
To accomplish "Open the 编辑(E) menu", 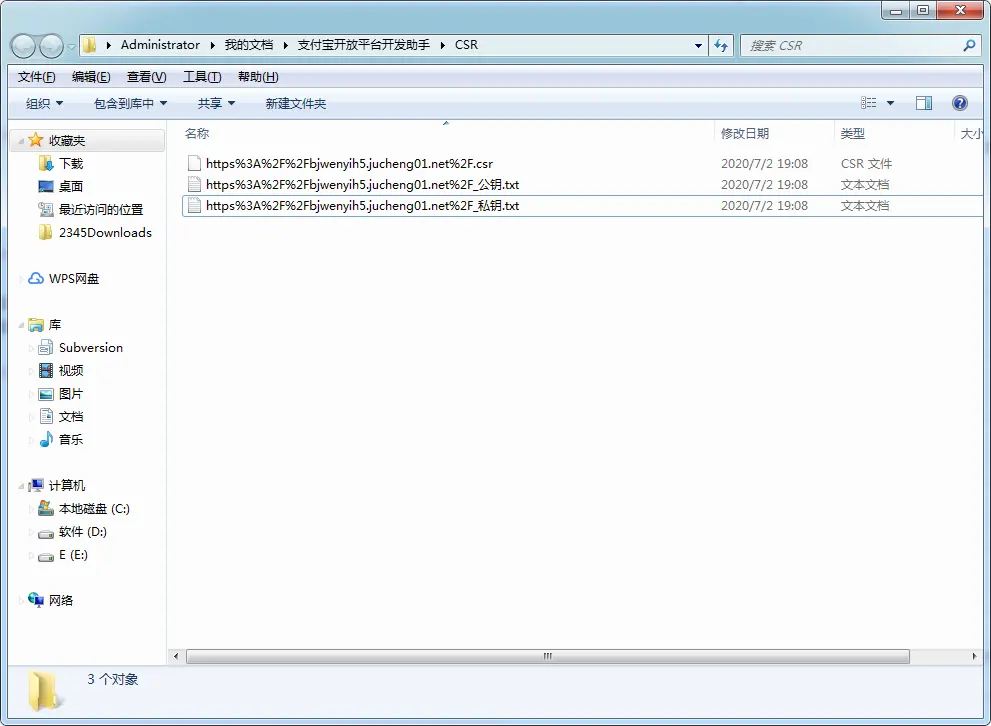I will pos(91,77).
